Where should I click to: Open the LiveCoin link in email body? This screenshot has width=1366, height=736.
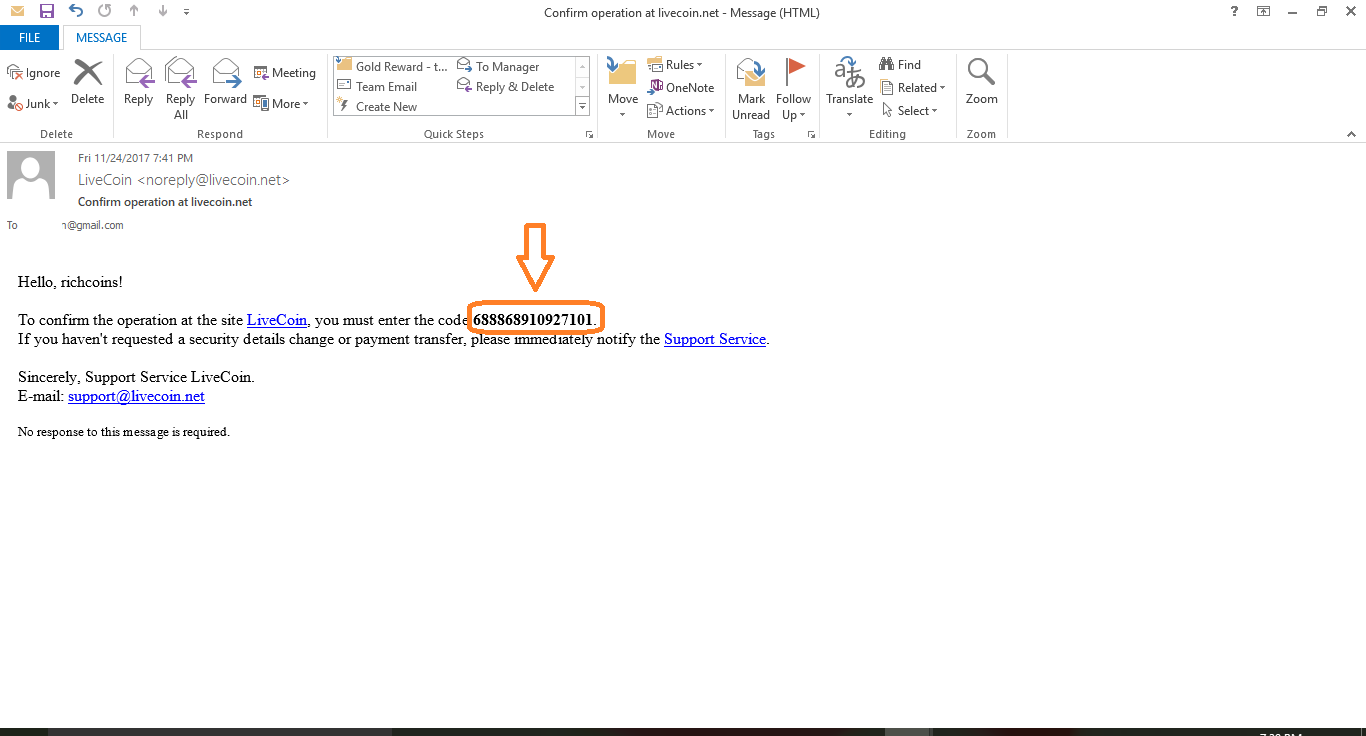click(277, 320)
